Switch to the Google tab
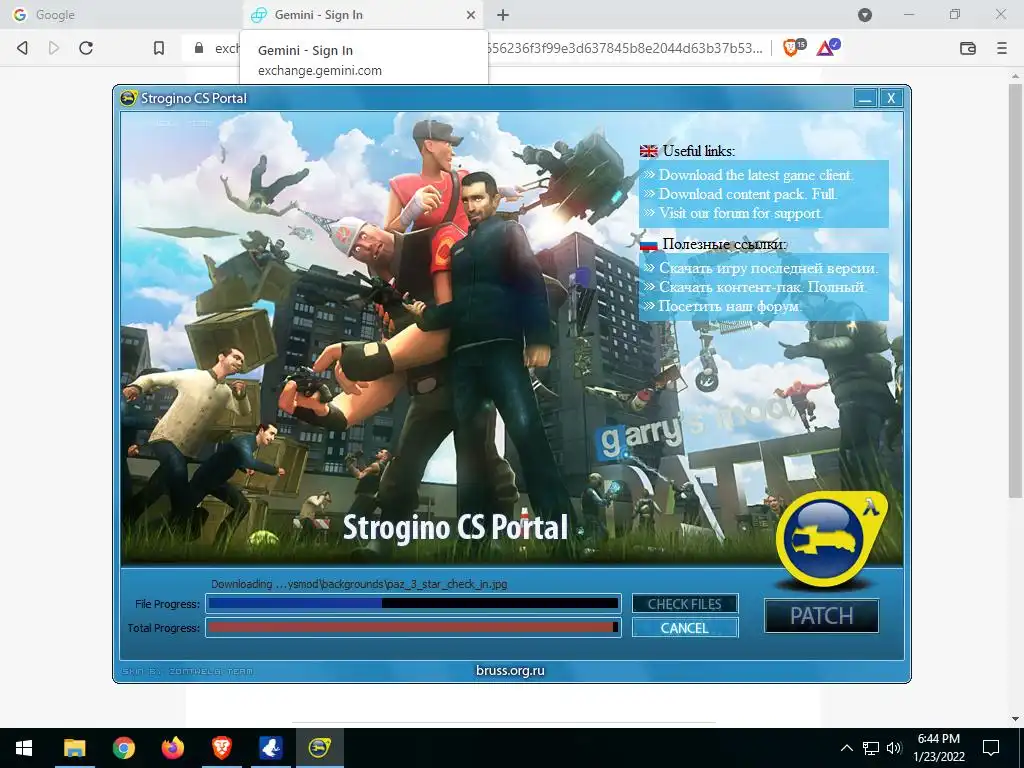Screen dimensions: 1024x768 pos(121,14)
